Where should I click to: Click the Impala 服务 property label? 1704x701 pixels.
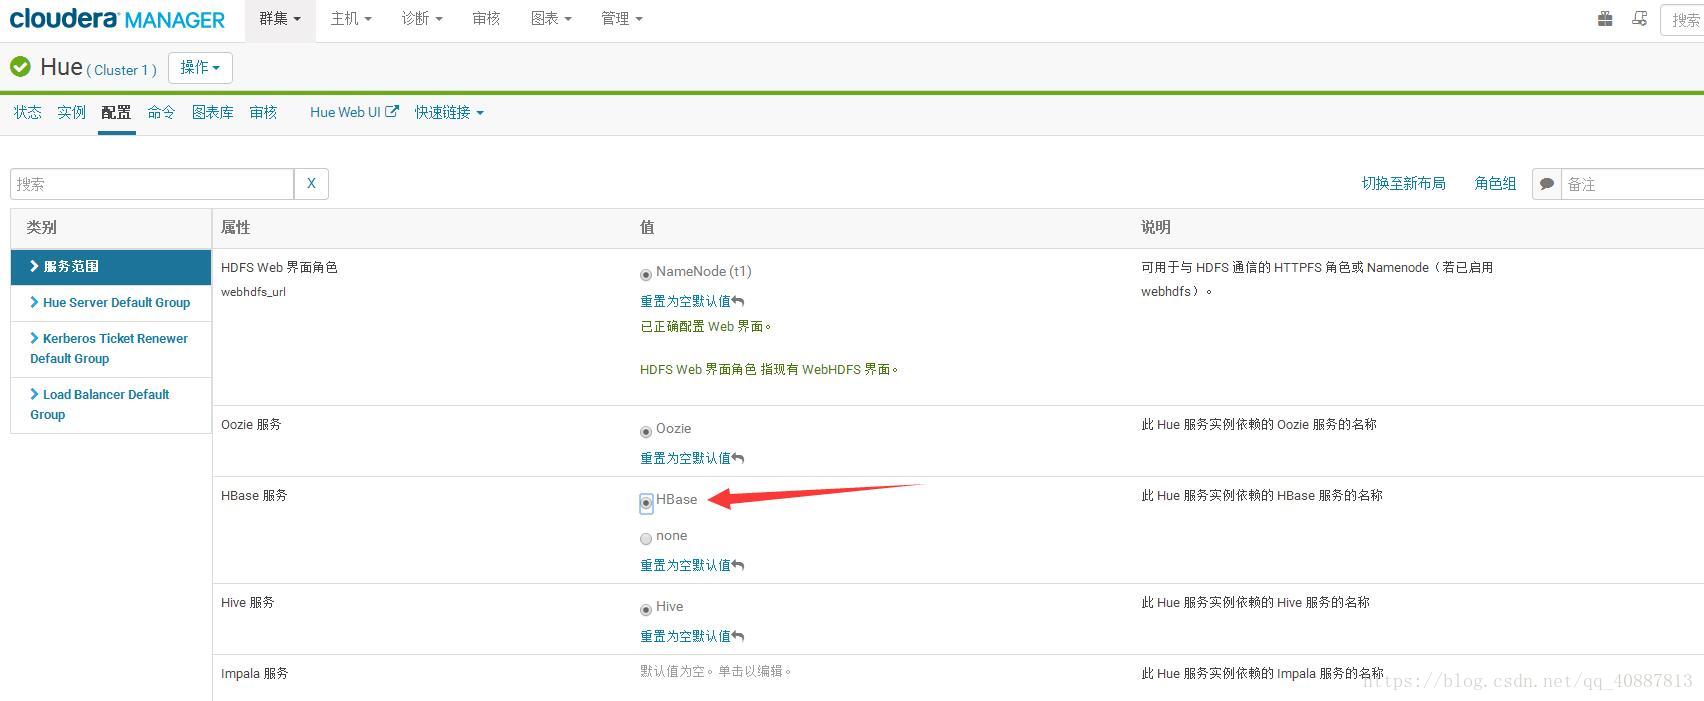pos(254,673)
